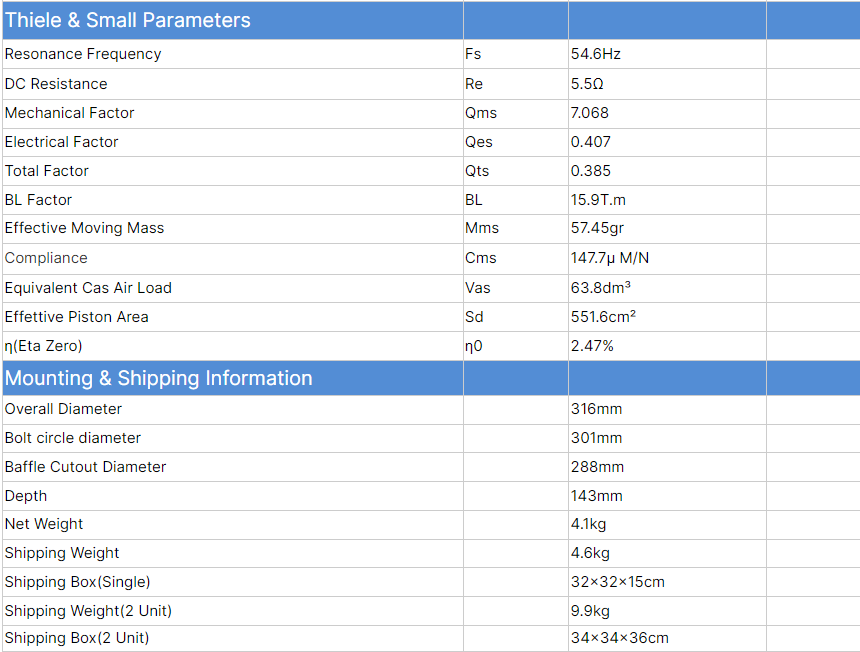Click the Shipping Box(Single) dimensions value
The height and width of the screenshot is (652, 860).
click(618, 582)
